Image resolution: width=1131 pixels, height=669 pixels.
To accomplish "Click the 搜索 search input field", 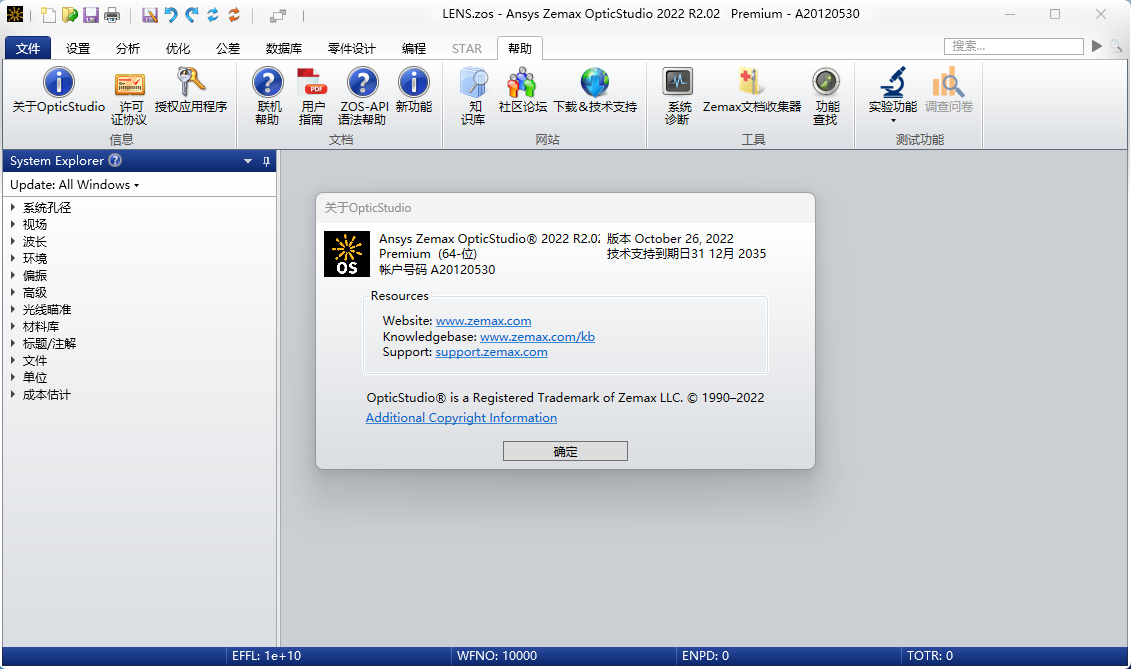I will coord(1013,46).
